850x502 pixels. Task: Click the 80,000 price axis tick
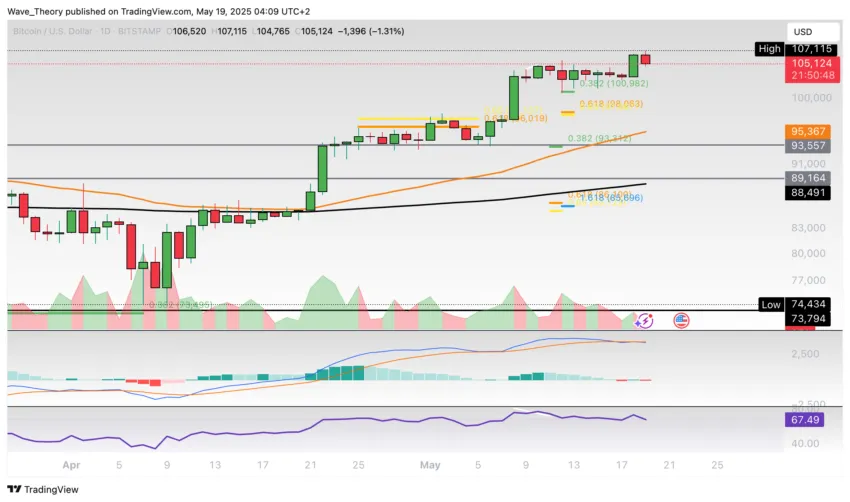coord(808,253)
